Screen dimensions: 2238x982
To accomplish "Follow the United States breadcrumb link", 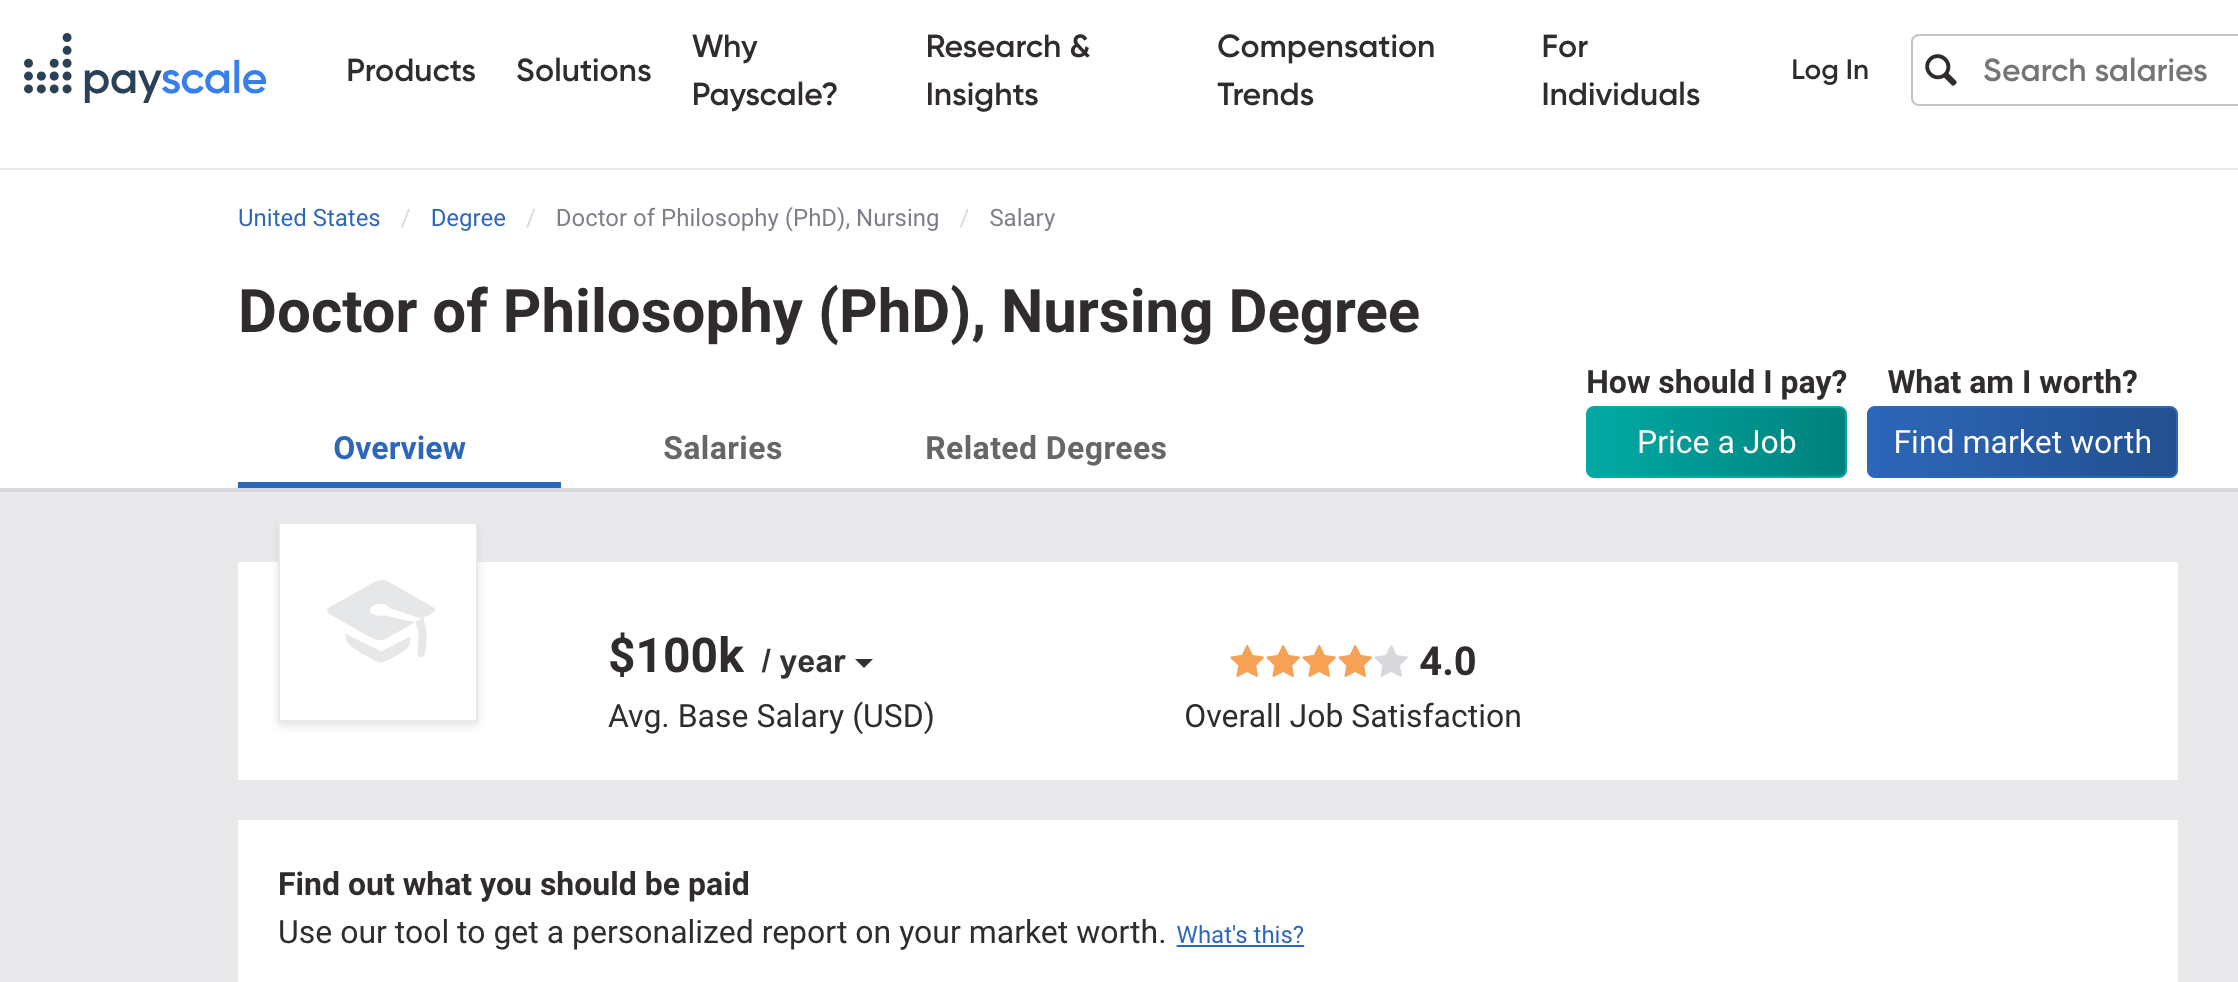I will pos(309,218).
